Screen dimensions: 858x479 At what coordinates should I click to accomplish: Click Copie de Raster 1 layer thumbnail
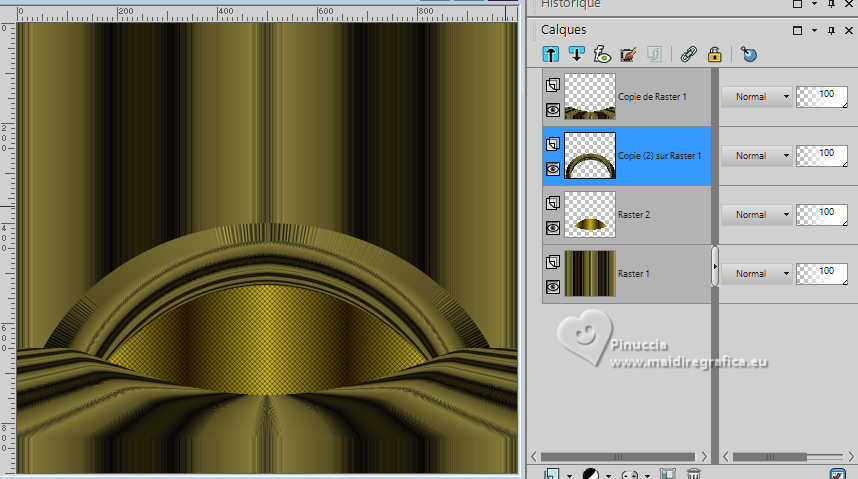590,96
